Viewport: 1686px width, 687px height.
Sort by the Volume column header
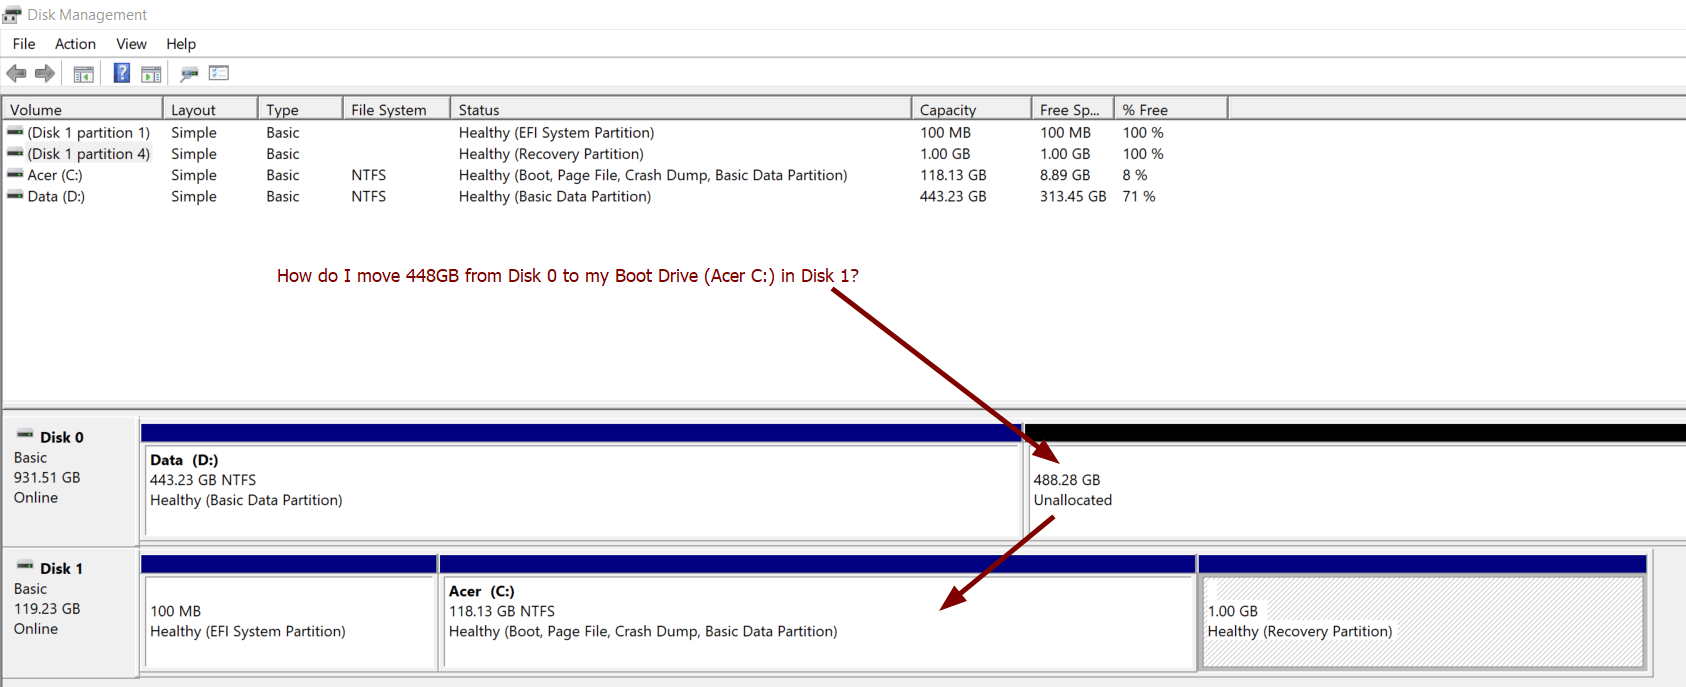[82, 109]
